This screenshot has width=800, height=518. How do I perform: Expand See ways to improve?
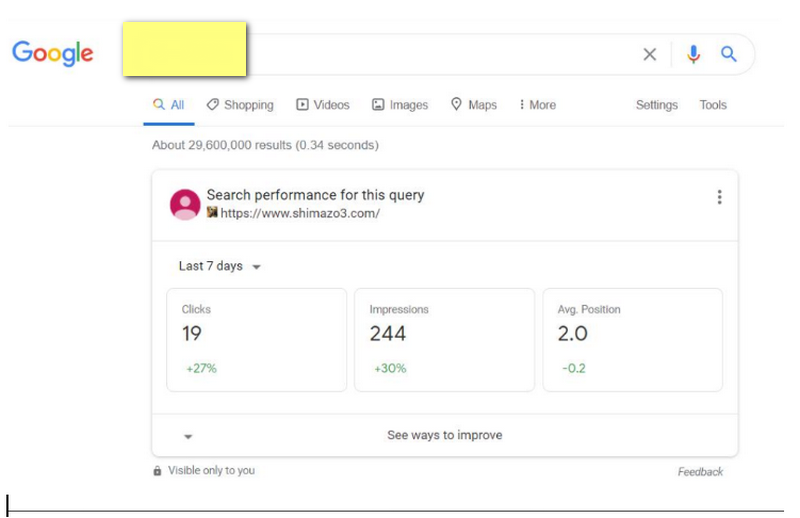(445, 435)
